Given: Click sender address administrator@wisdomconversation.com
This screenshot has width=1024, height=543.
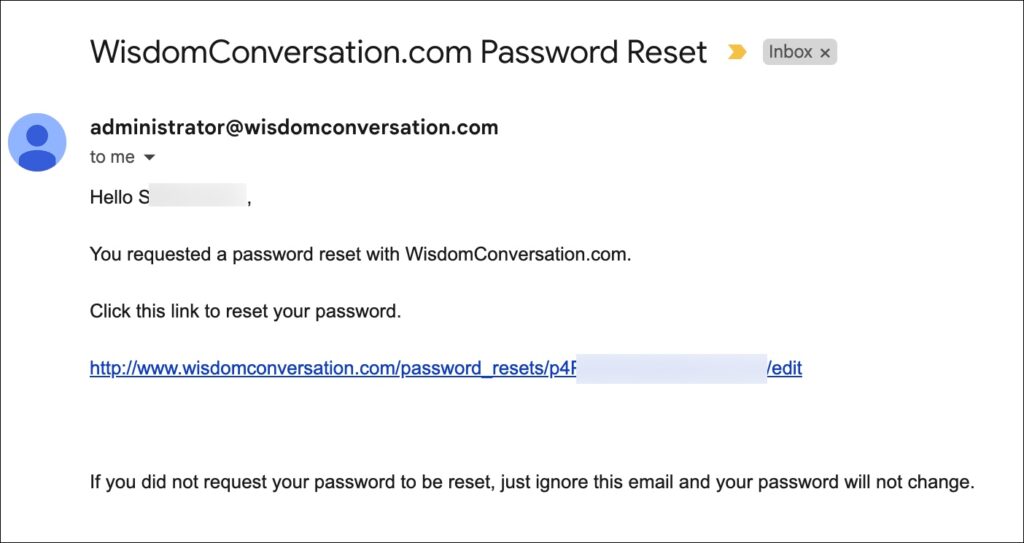Looking at the screenshot, I should pyautogui.click(x=294, y=127).
